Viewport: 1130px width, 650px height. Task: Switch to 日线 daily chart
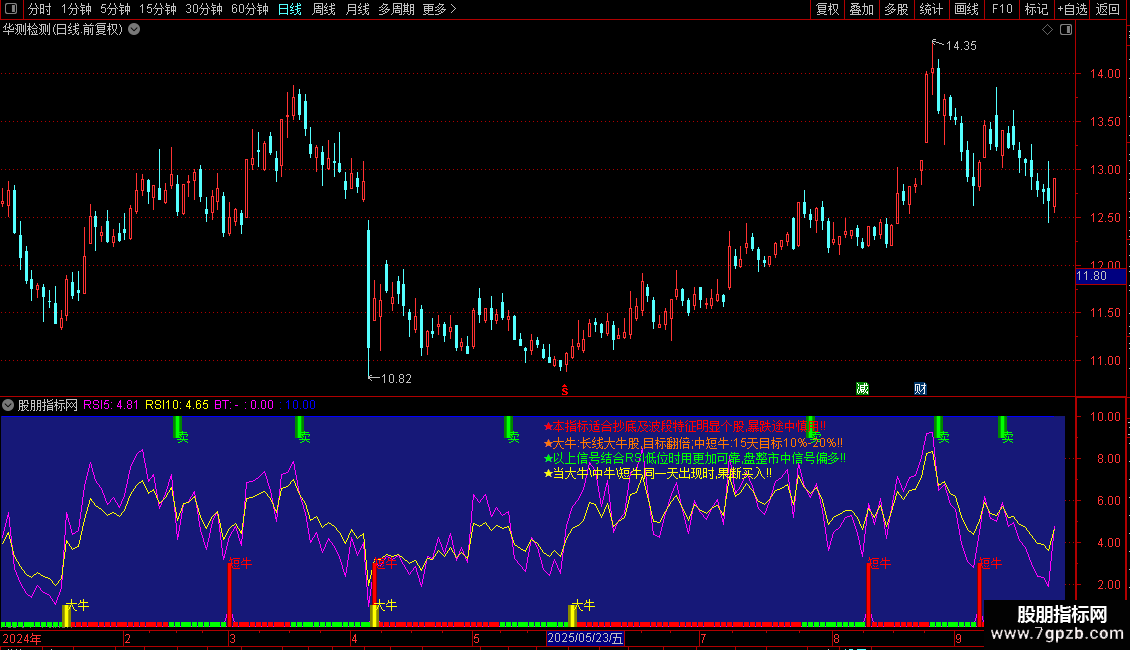tap(290, 9)
